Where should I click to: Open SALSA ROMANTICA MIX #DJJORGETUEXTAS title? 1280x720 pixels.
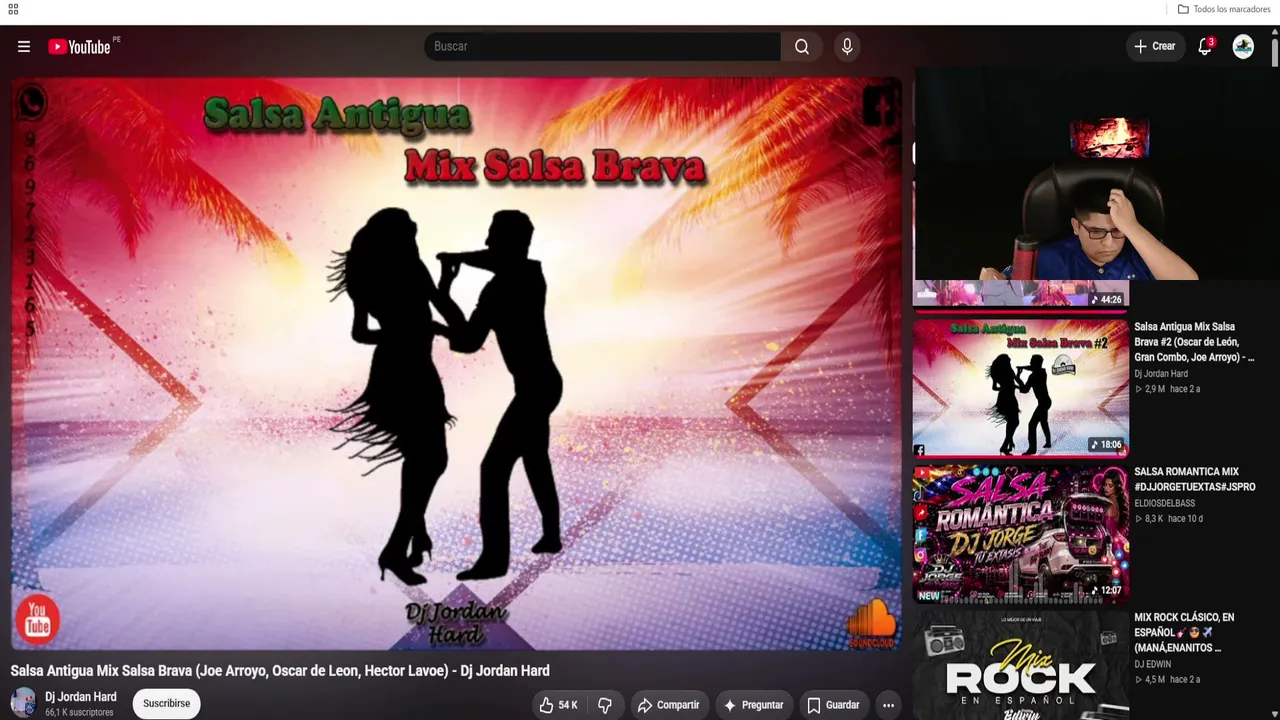tap(1195, 479)
